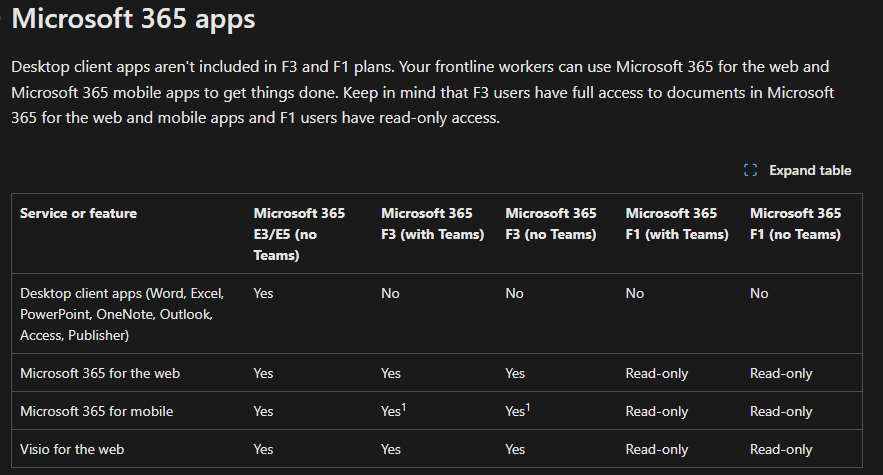Click the Microsoft 365 apps heading

pos(133,19)
